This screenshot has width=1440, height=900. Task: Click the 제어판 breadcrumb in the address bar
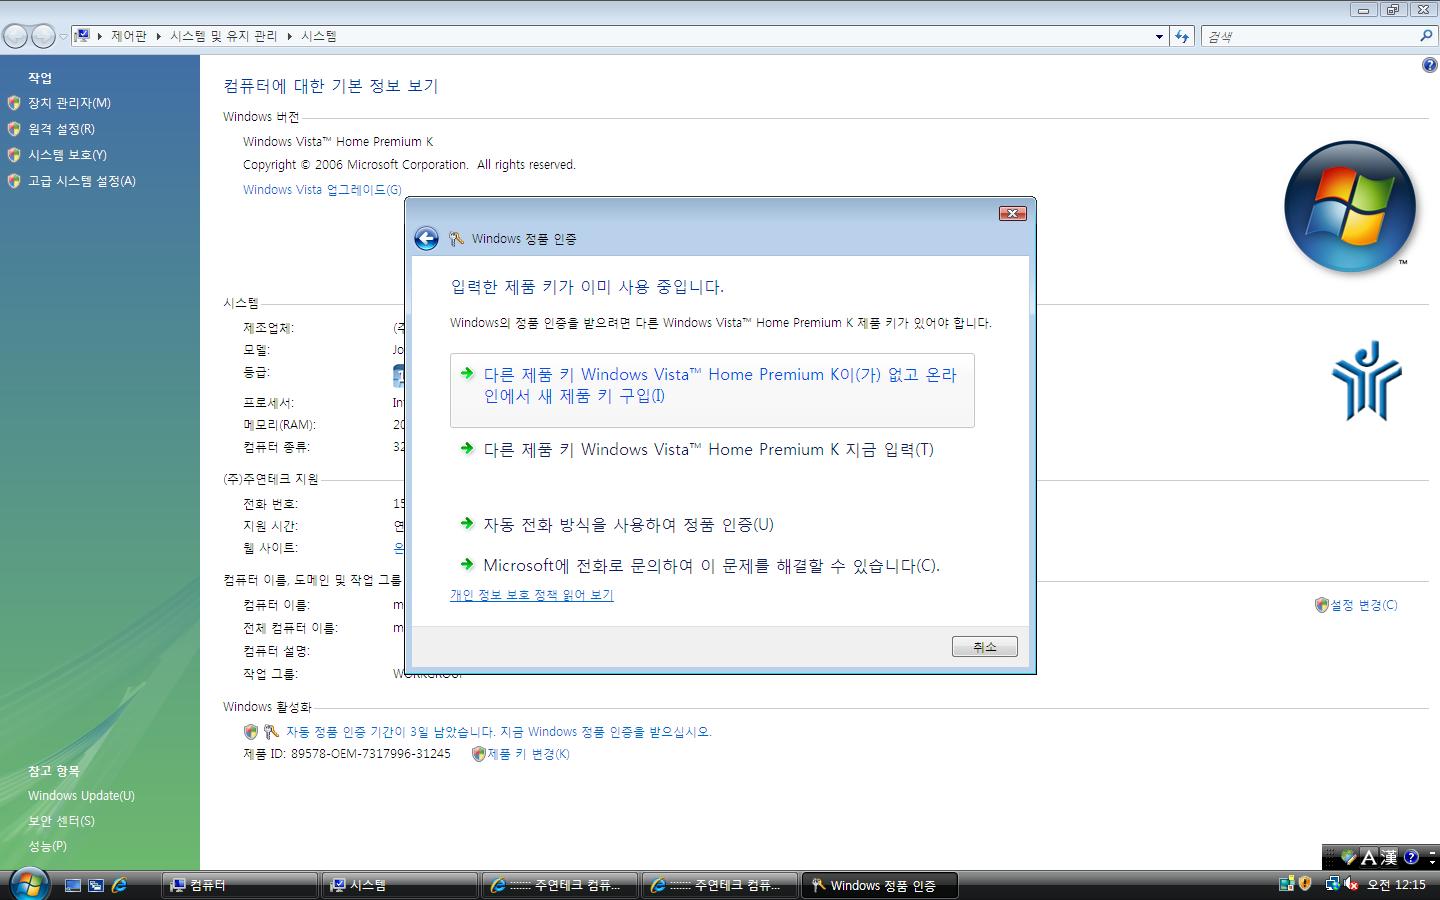click(x=129, y=36)
